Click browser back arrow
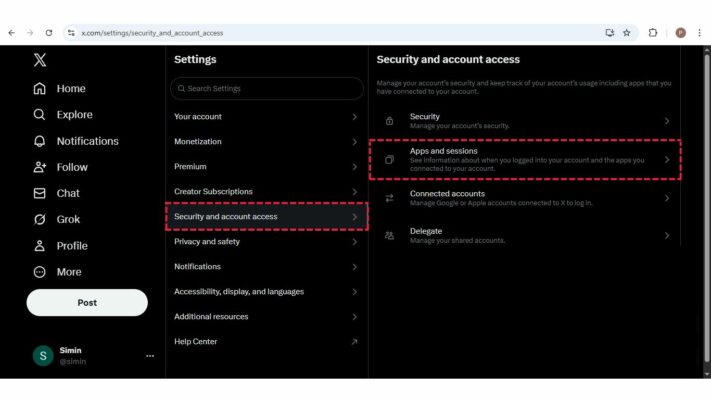Image resolution: width=711 pixels, height=400 pixels. tap(12, 33)
